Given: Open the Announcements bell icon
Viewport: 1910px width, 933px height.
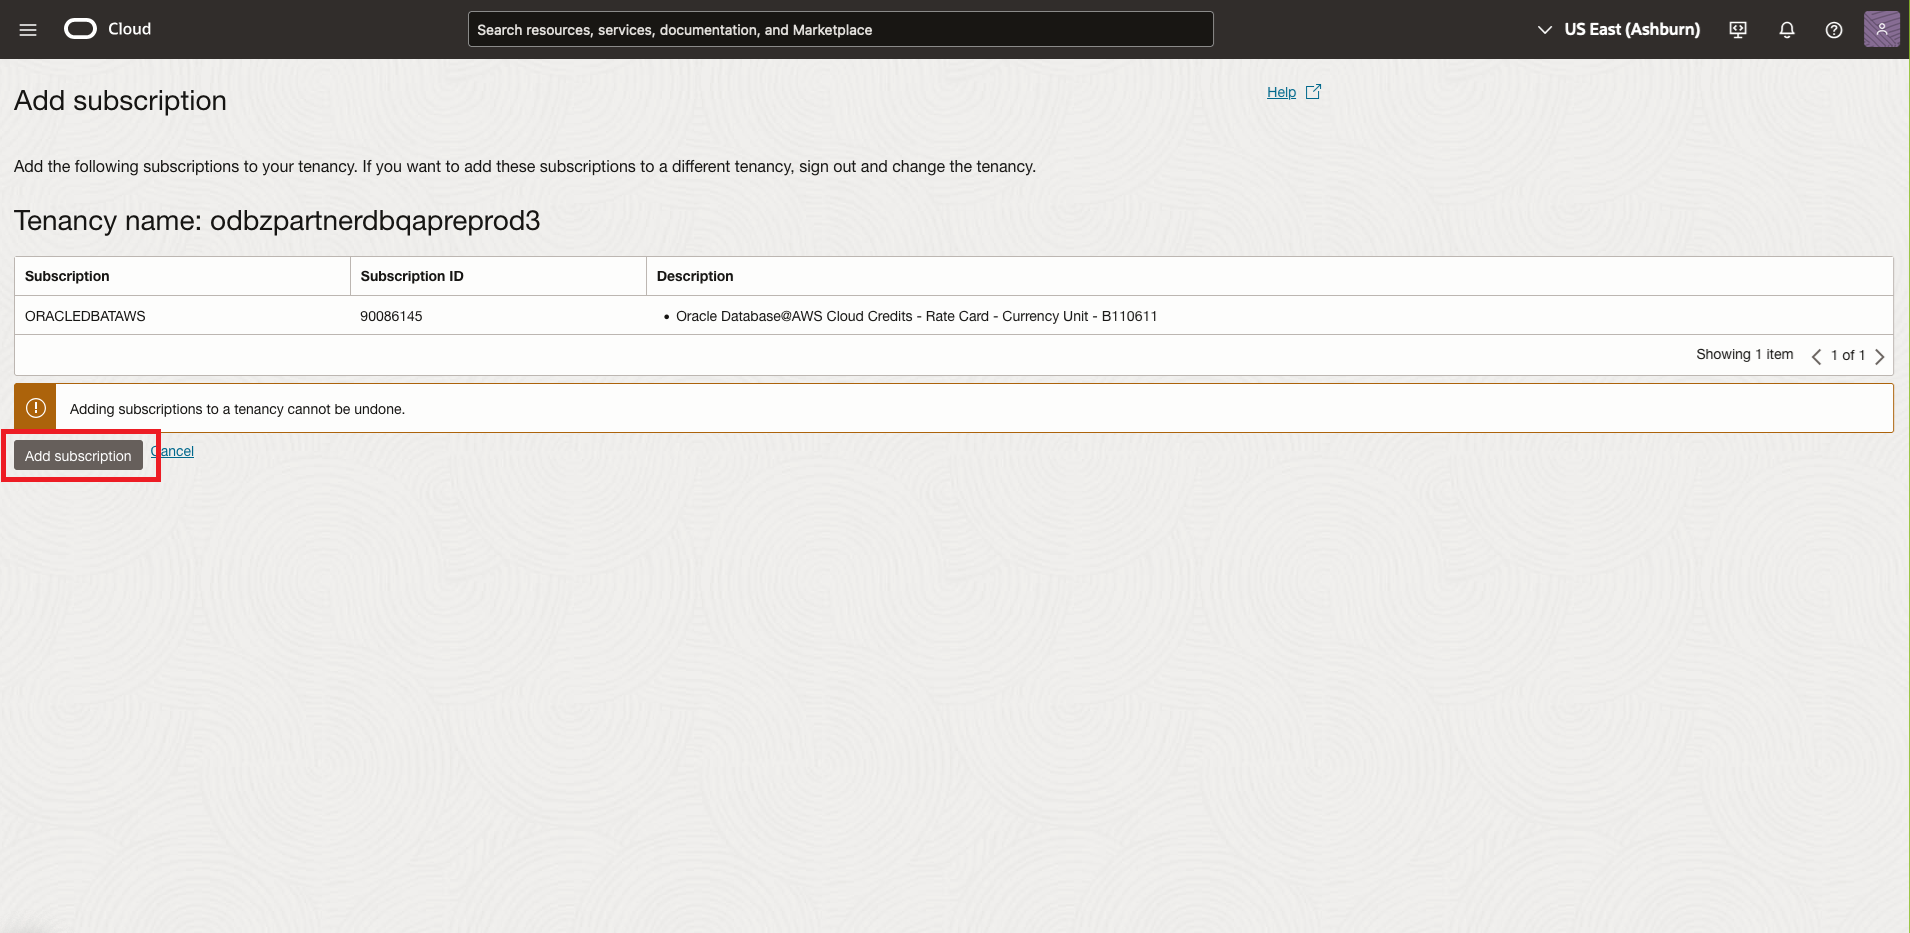Looking at the screenshot, I should (1786, 30).
